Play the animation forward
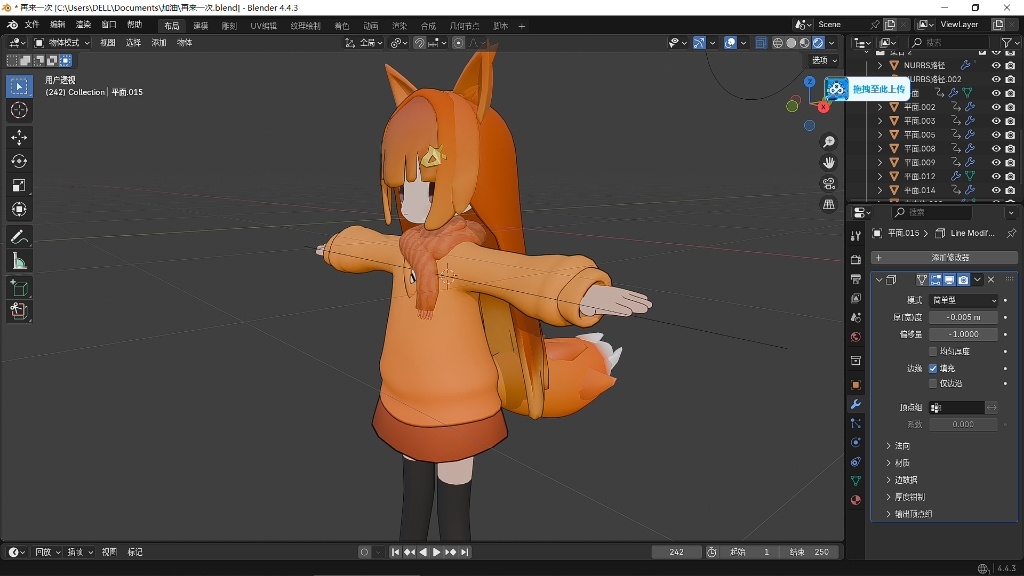This screenshot has height=576, width=1024. click(x=436, y=552)
